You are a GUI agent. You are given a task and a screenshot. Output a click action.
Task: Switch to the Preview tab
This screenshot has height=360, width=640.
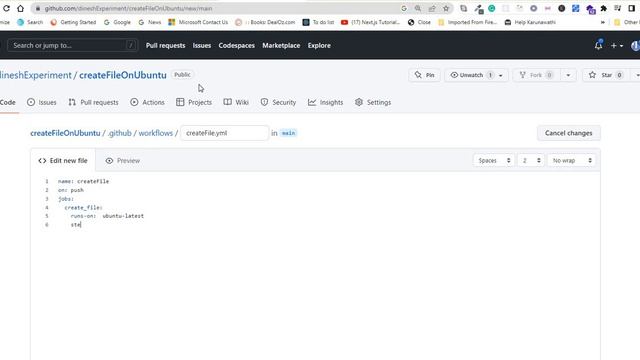coord(122,161)
